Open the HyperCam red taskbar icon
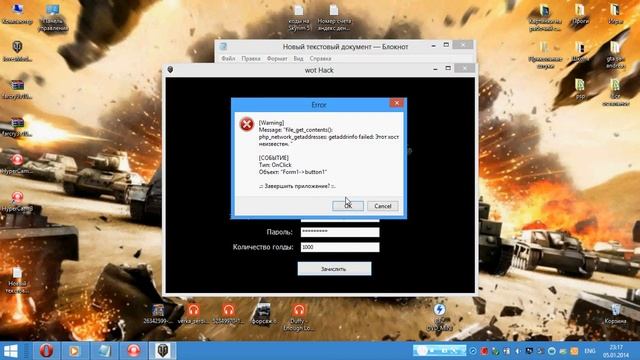This screenshot has width=640, height=360. tap(134, 351)
